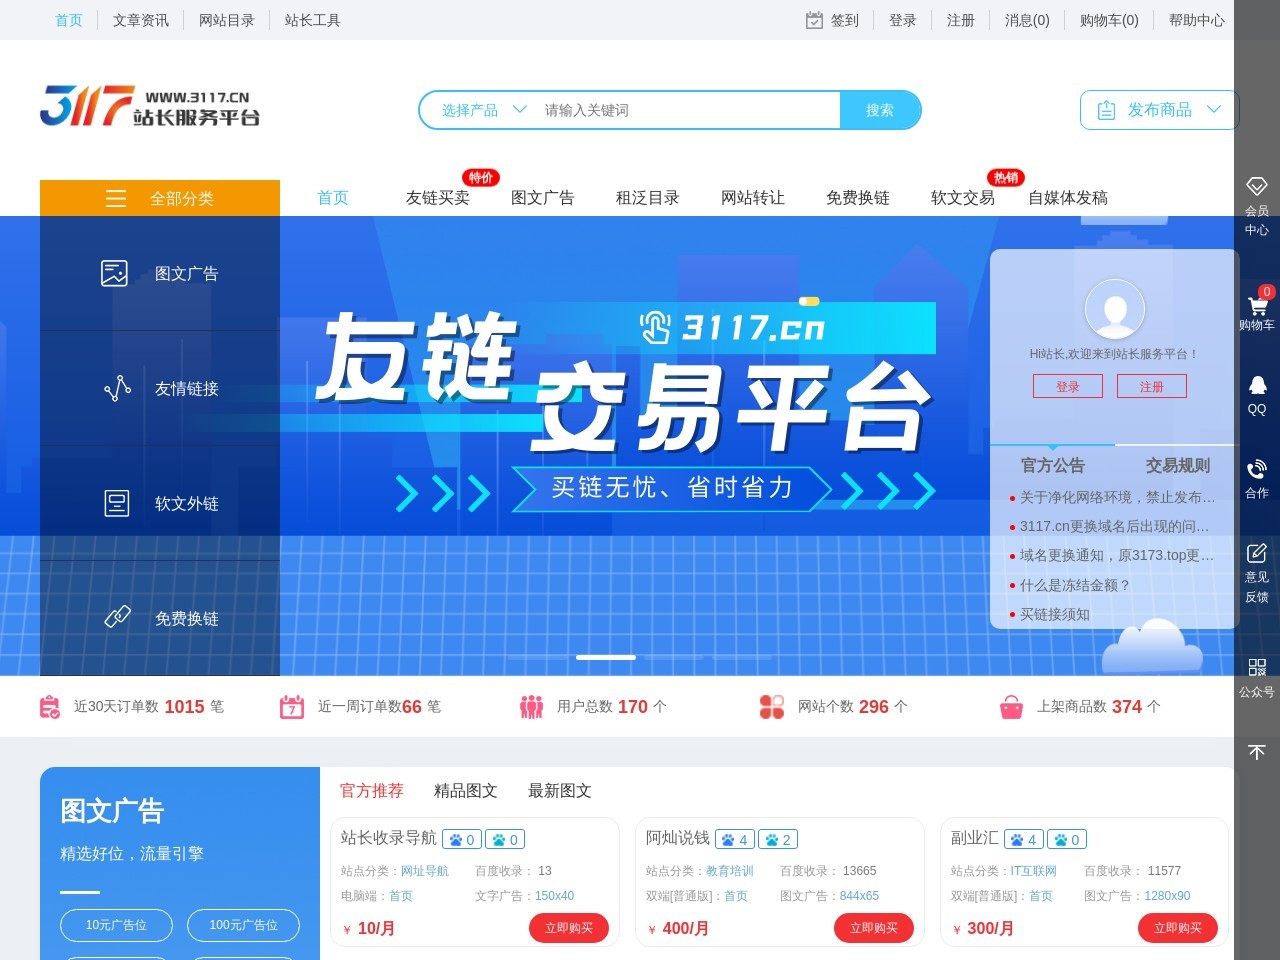This screenshot has width=1280, height=960.
Task: Click the 签到 check-in calendar icon
Action: 813,20
